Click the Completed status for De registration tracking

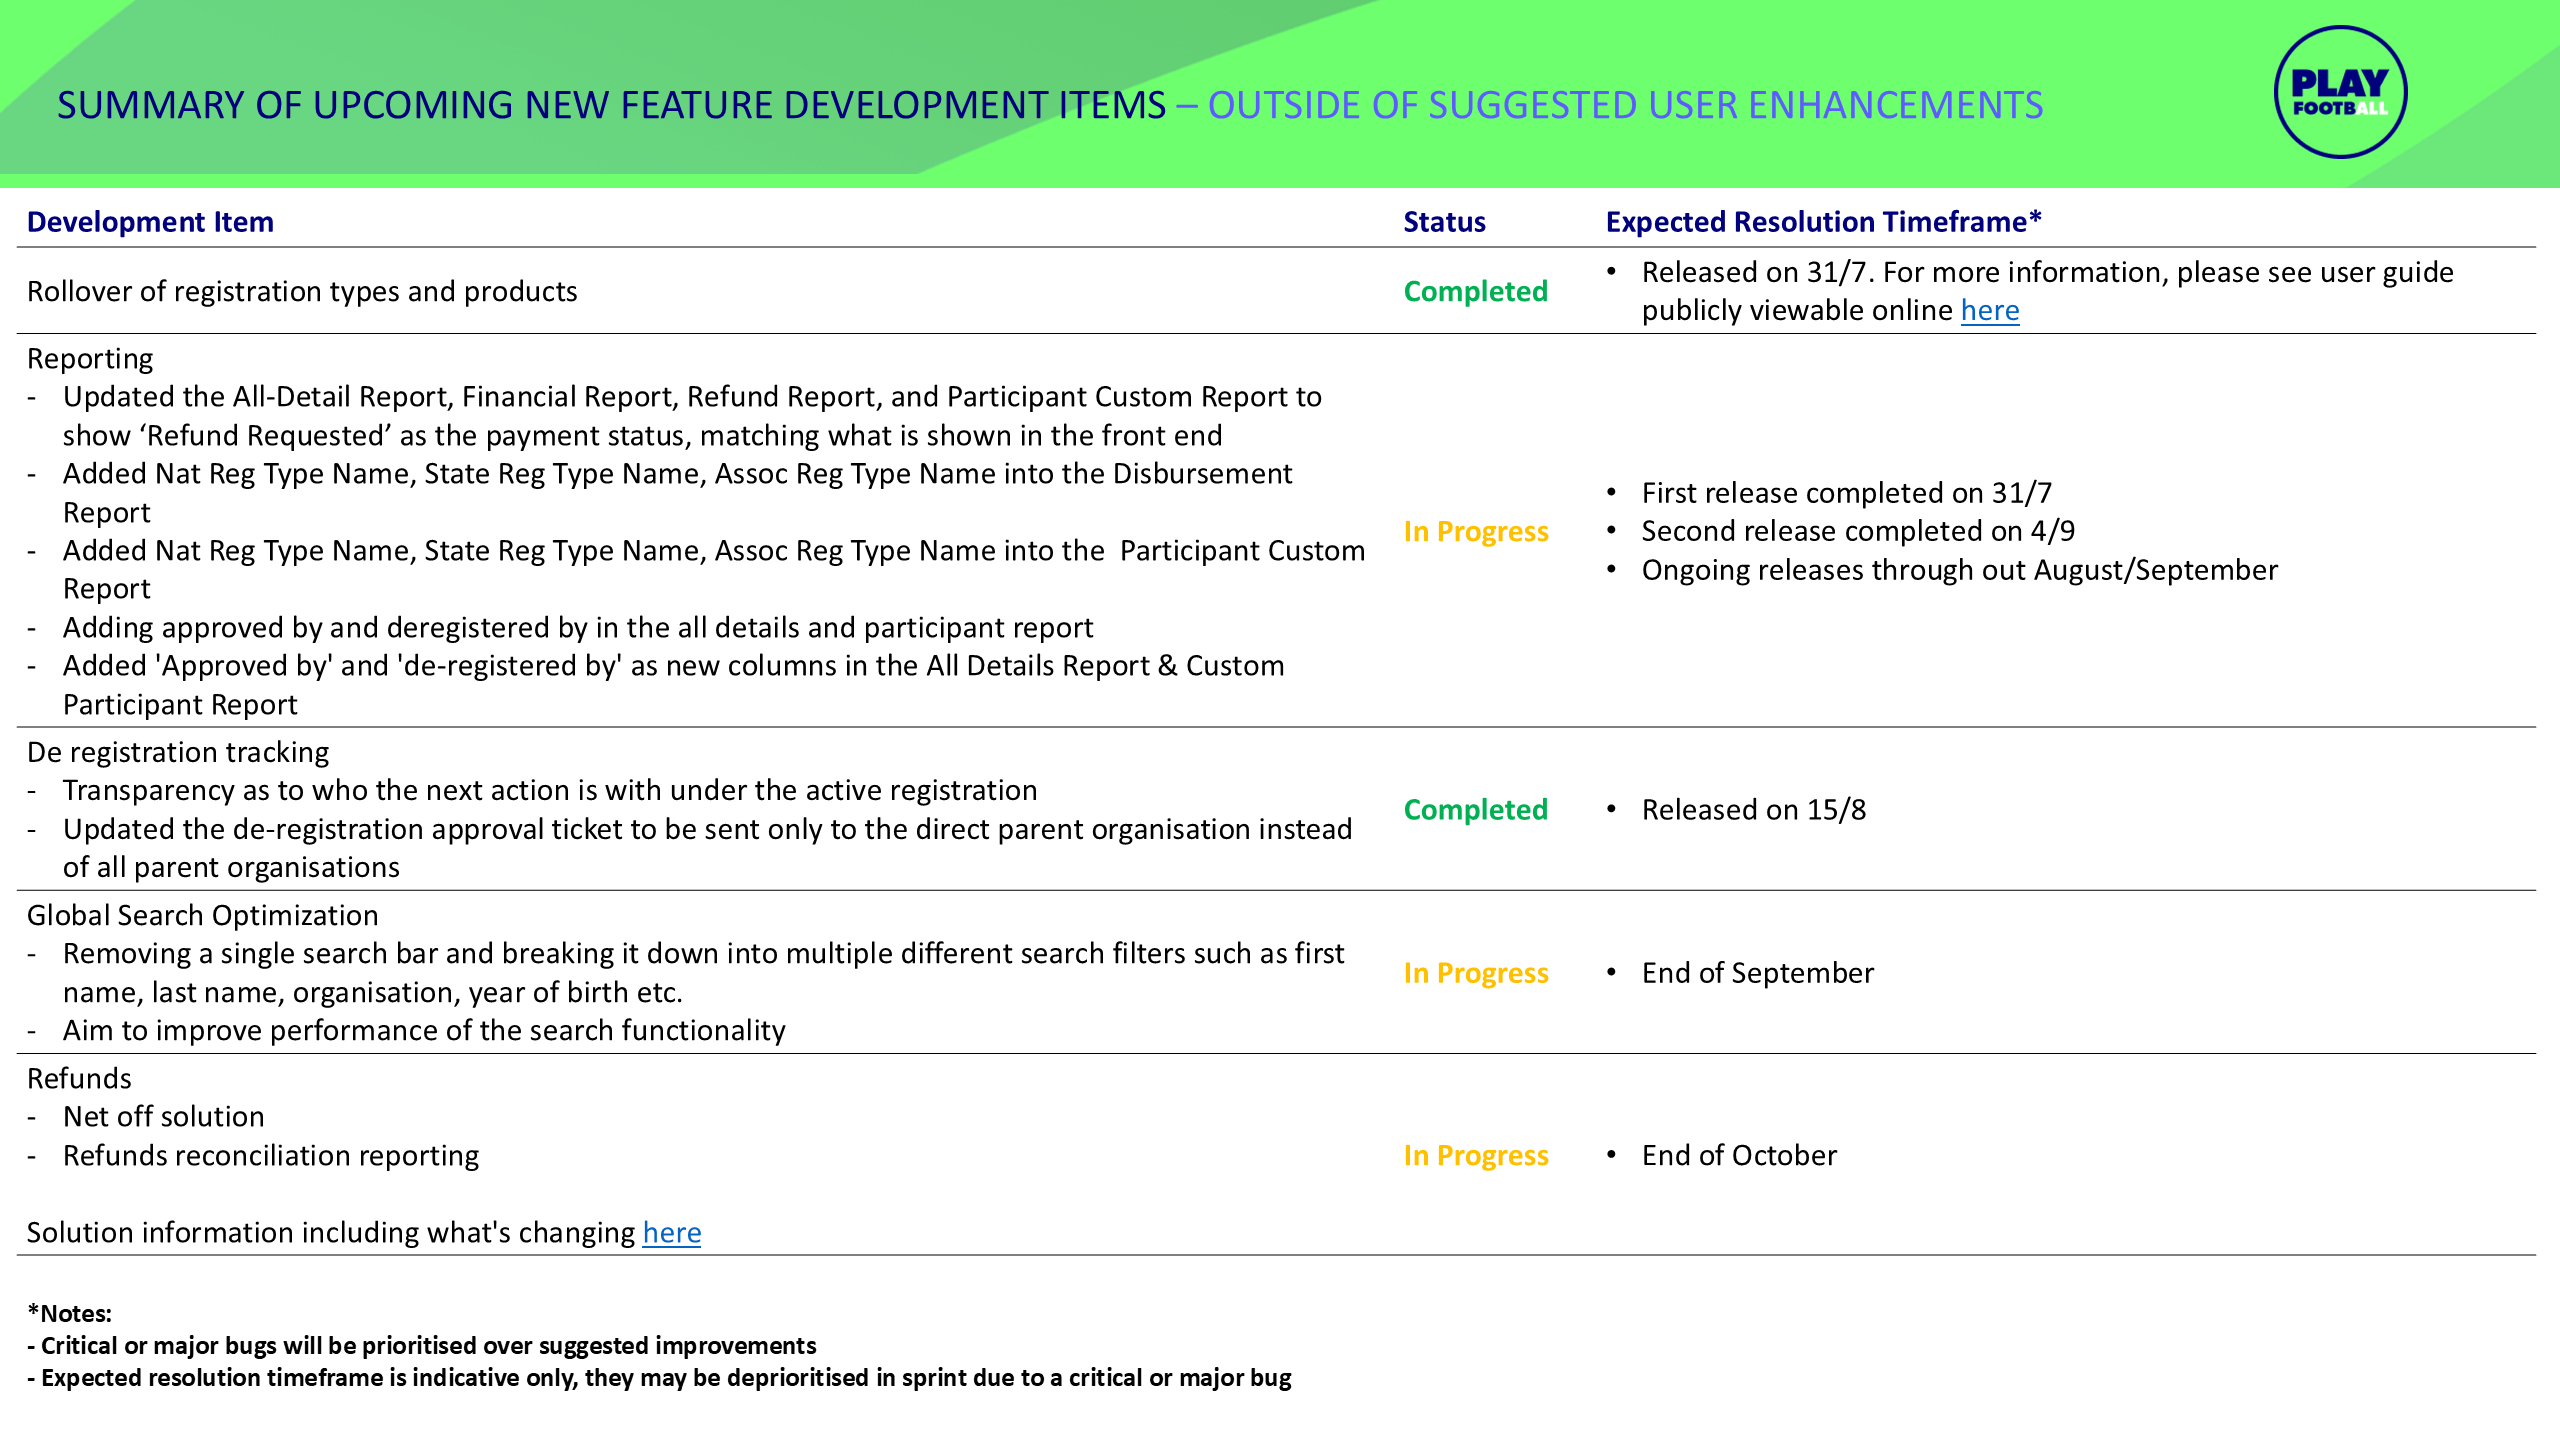[x=1475, y=809]
